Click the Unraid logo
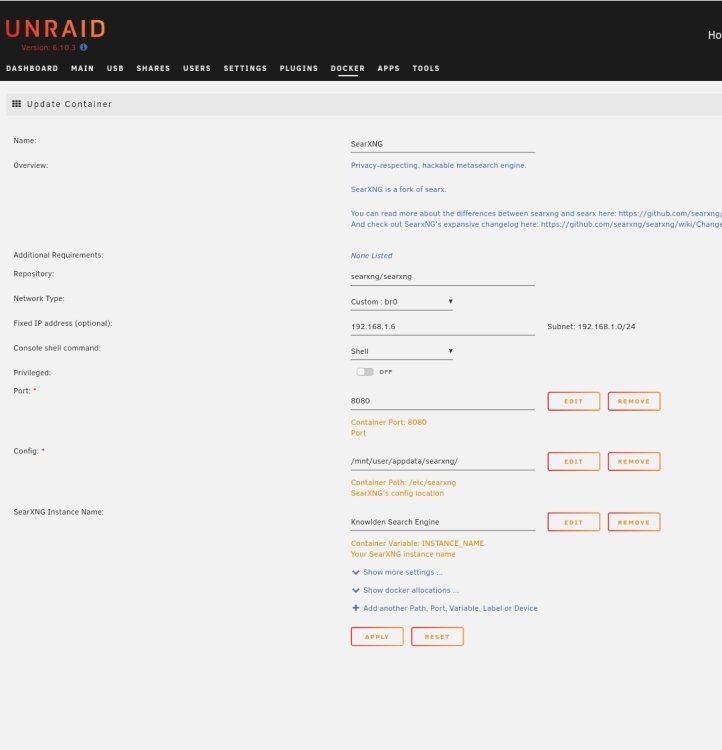Screen dimensions: 722x750 tap(56, 29)
